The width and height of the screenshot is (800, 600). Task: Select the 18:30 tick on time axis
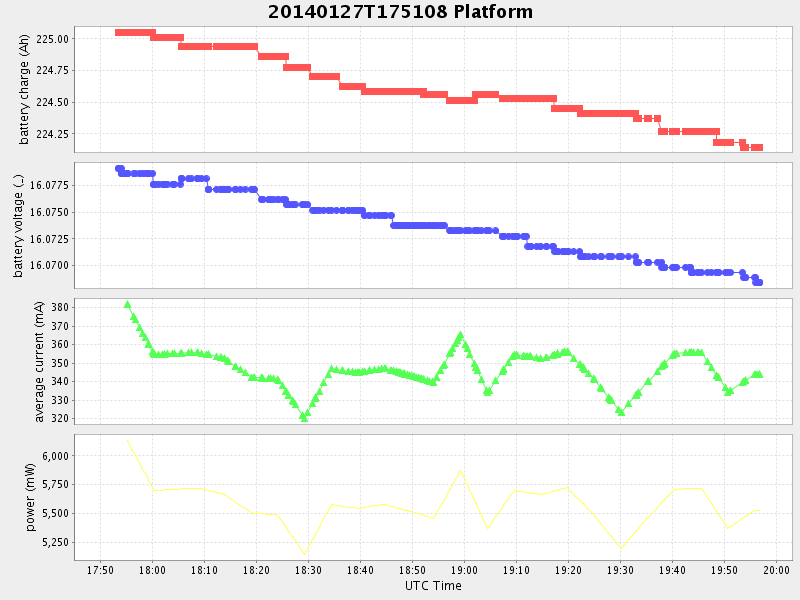point(308,570)
